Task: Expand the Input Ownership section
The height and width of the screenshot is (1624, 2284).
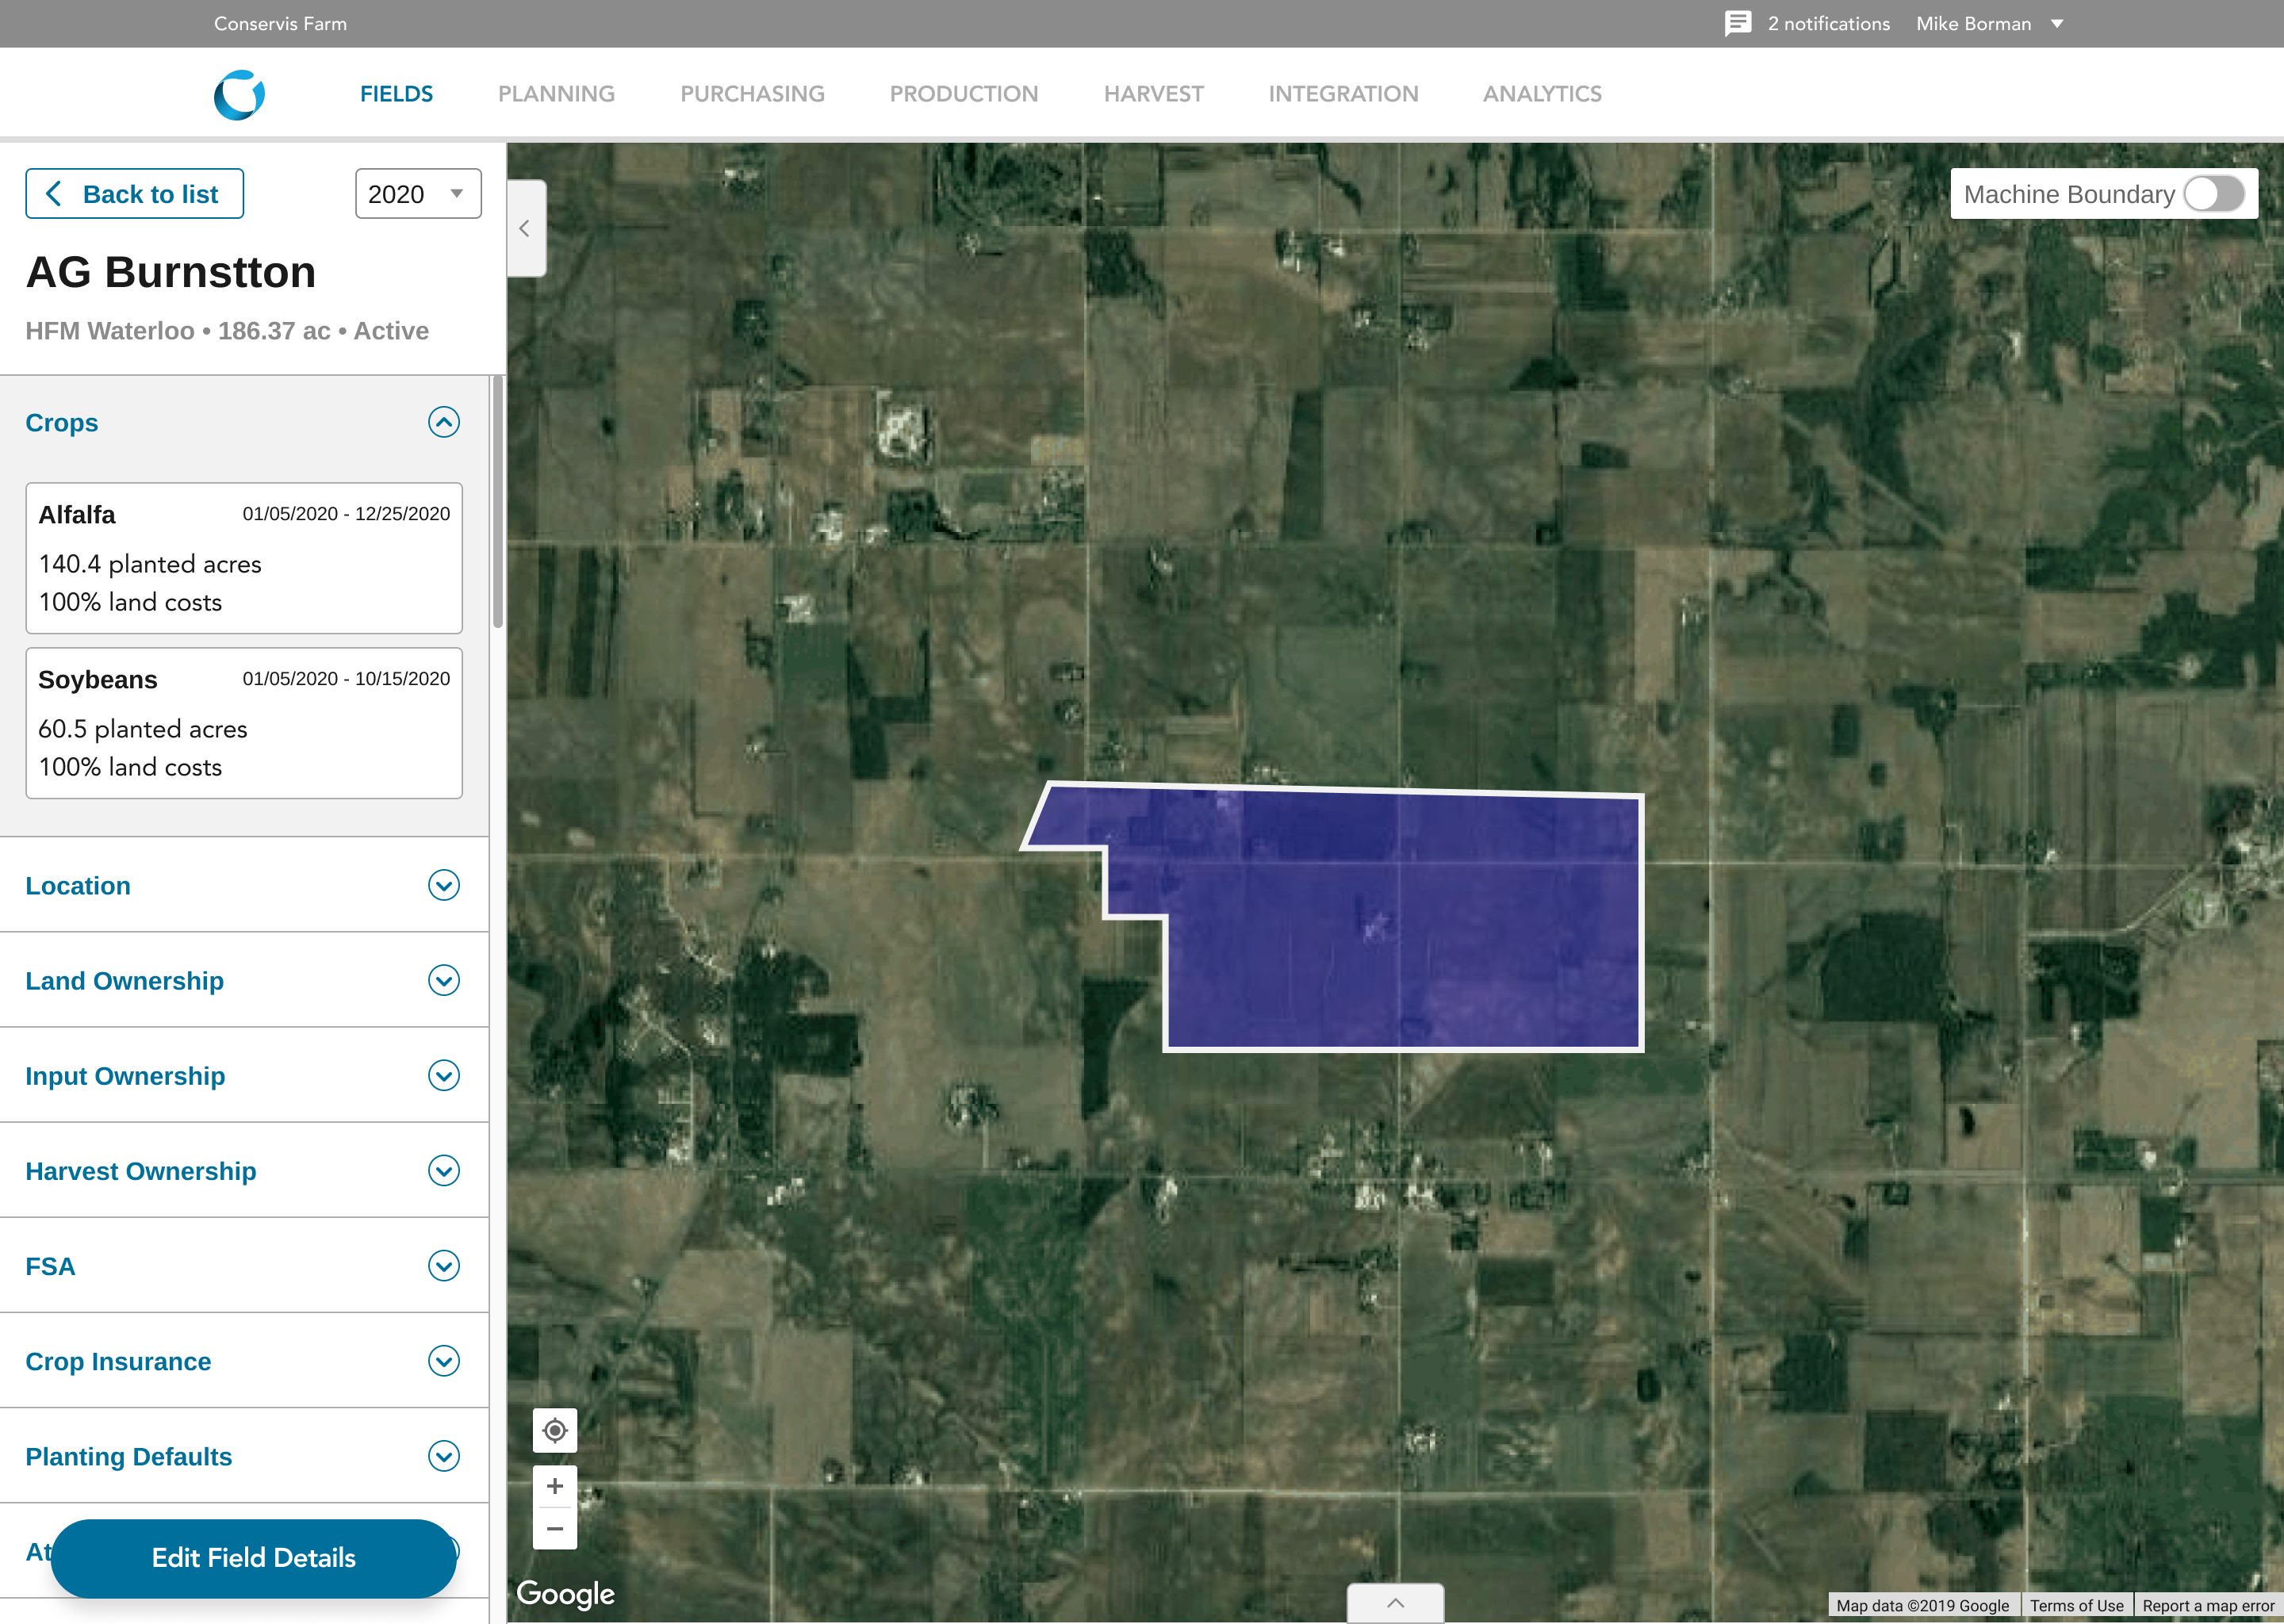Action: [x=444, y=1075]
